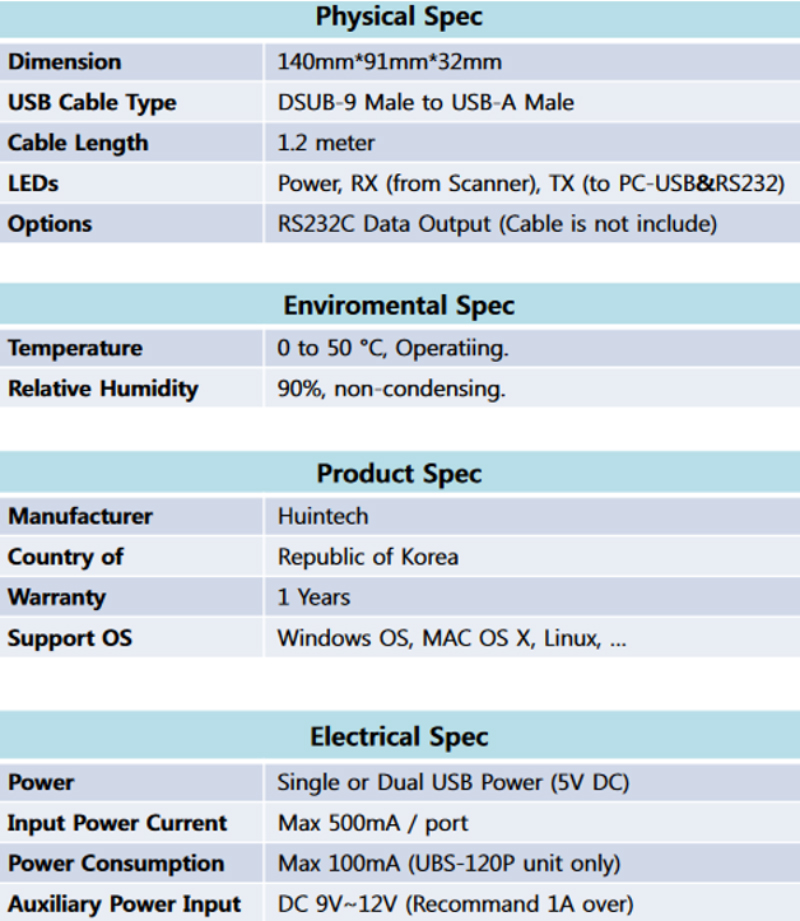Viewport: 800px width, 921px height.
Task: Click the Single or Dual USB Power value
Action: click(453, 782)
